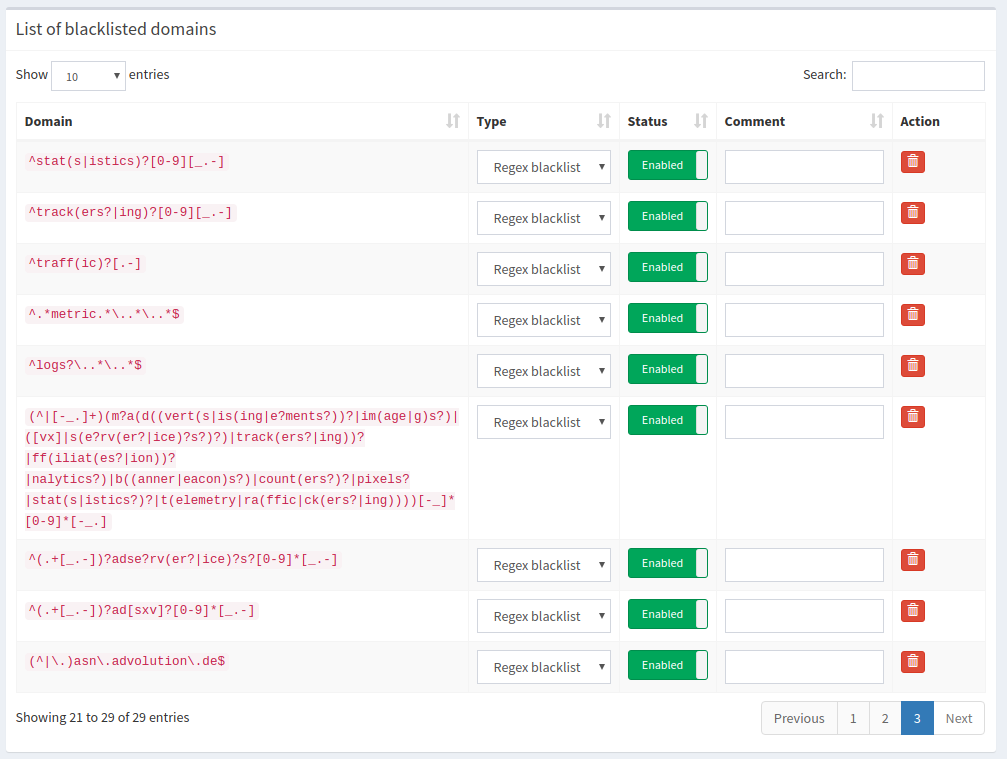
Task: Select domain text ^stat(s|istics)?[0-9][_.-]
Action: click(x=127, y=161)
